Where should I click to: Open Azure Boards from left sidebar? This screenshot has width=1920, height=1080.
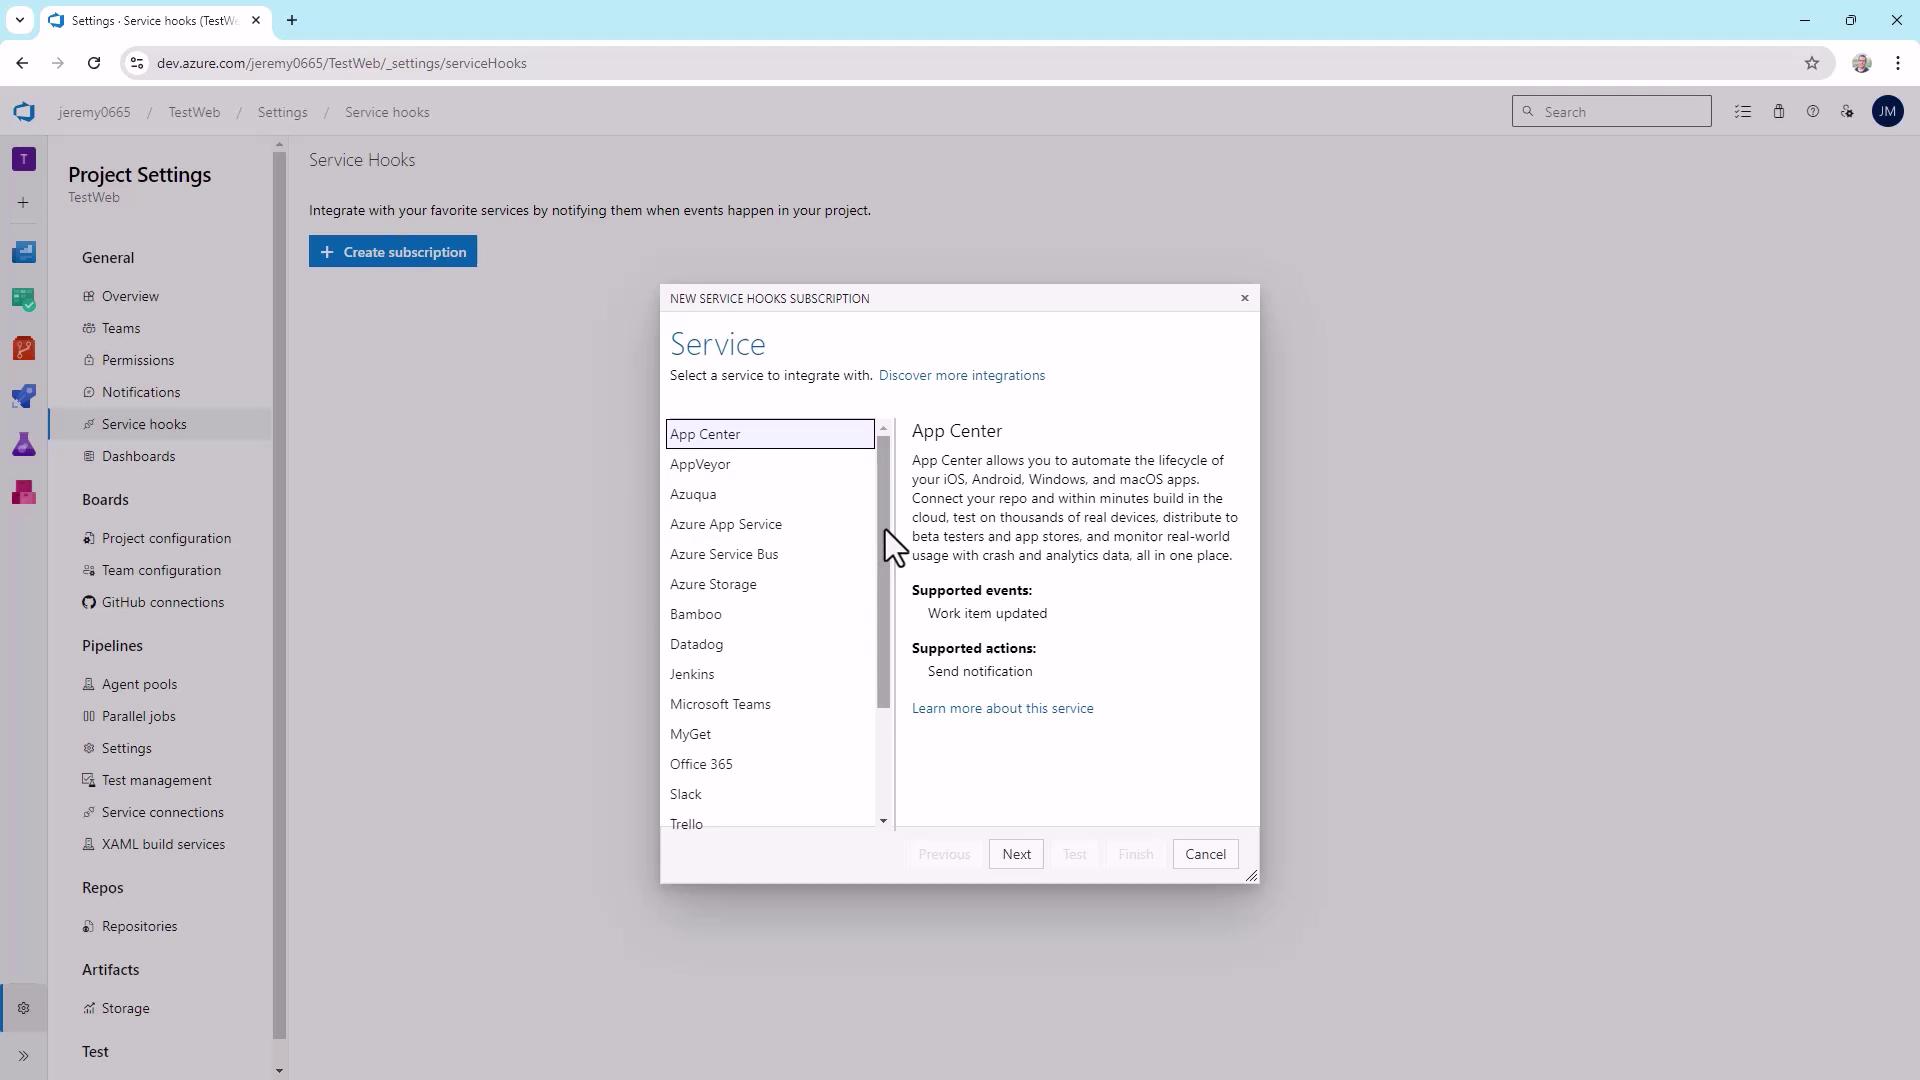click(24, 300)
